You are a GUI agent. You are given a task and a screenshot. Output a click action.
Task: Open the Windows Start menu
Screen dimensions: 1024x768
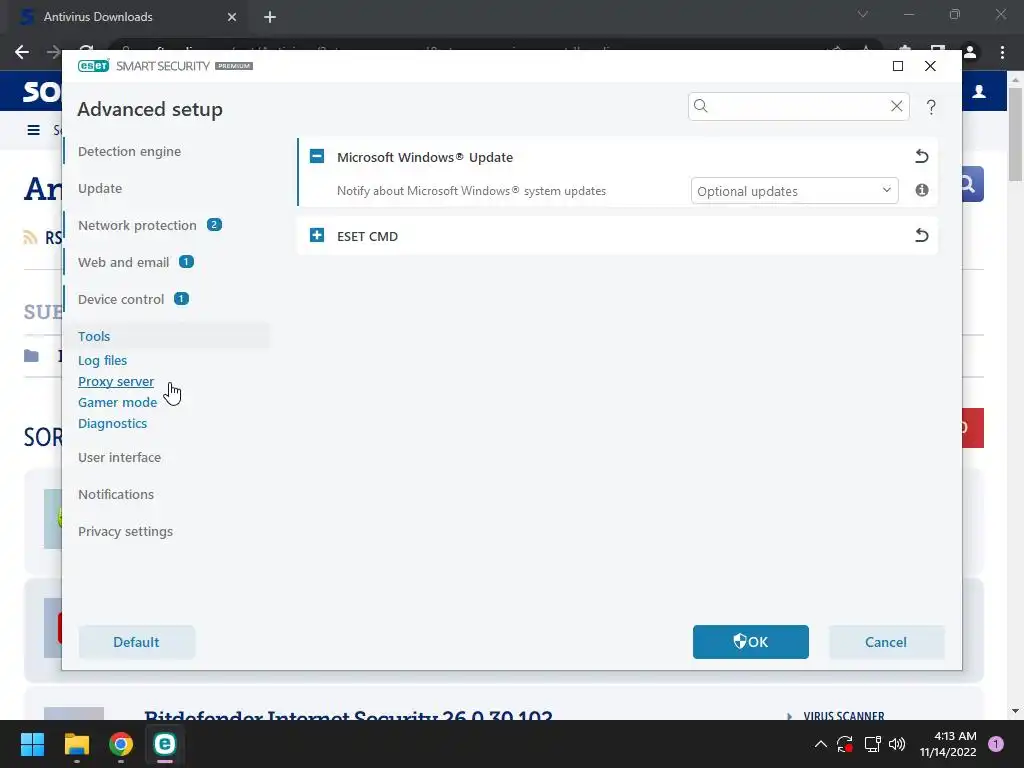[x=32, y=744]
